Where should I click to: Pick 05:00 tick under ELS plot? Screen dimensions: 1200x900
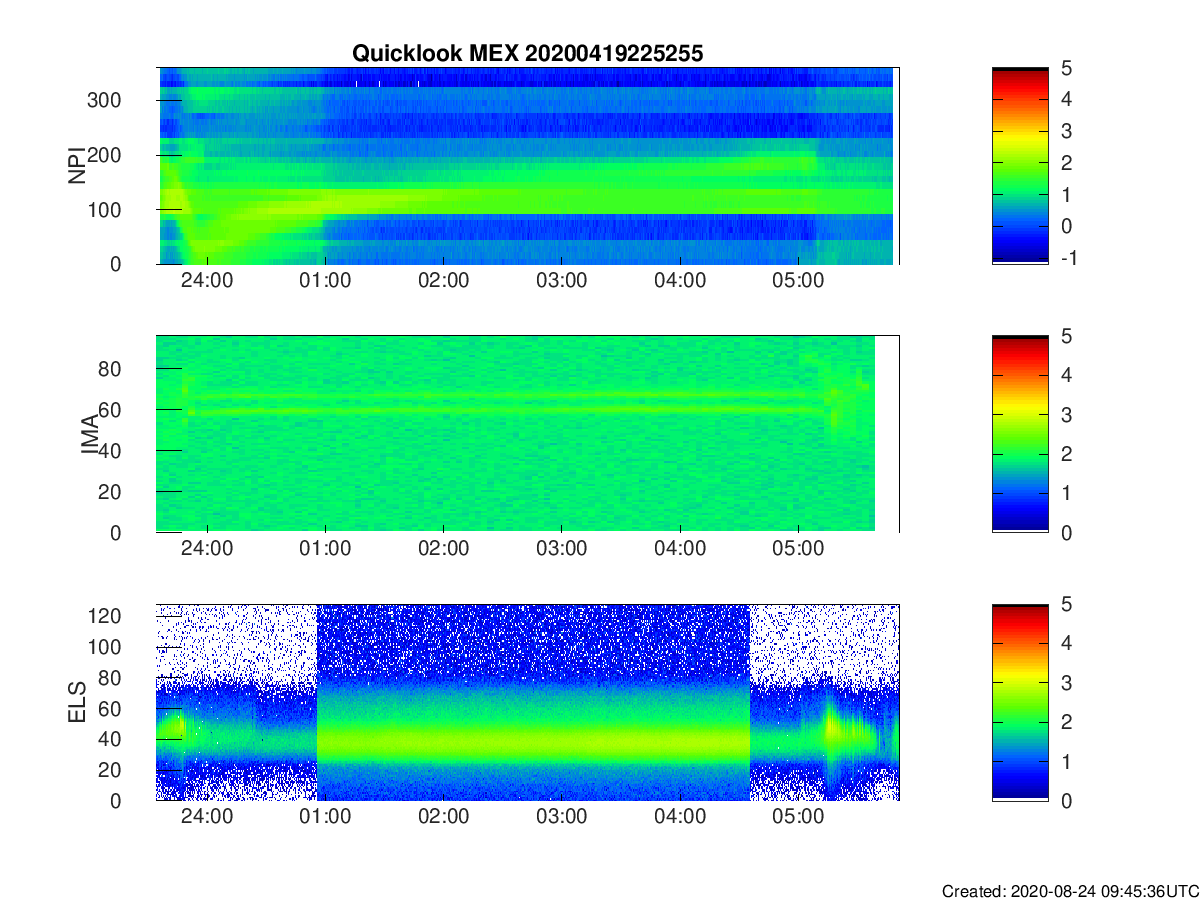tap(797, 817)
